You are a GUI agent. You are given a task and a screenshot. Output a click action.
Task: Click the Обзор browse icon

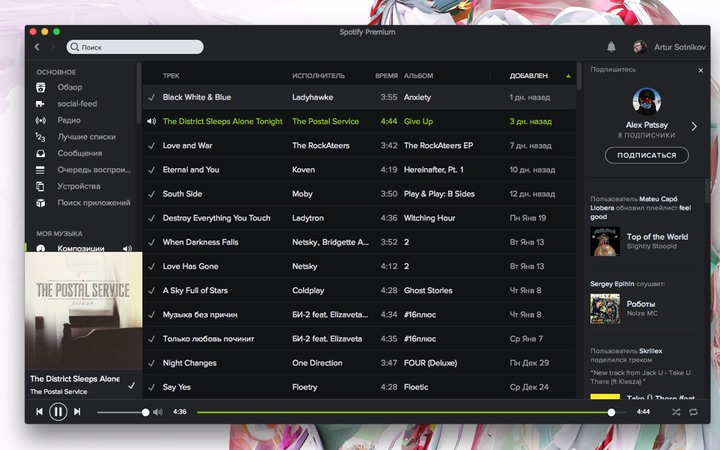[41, 87]
